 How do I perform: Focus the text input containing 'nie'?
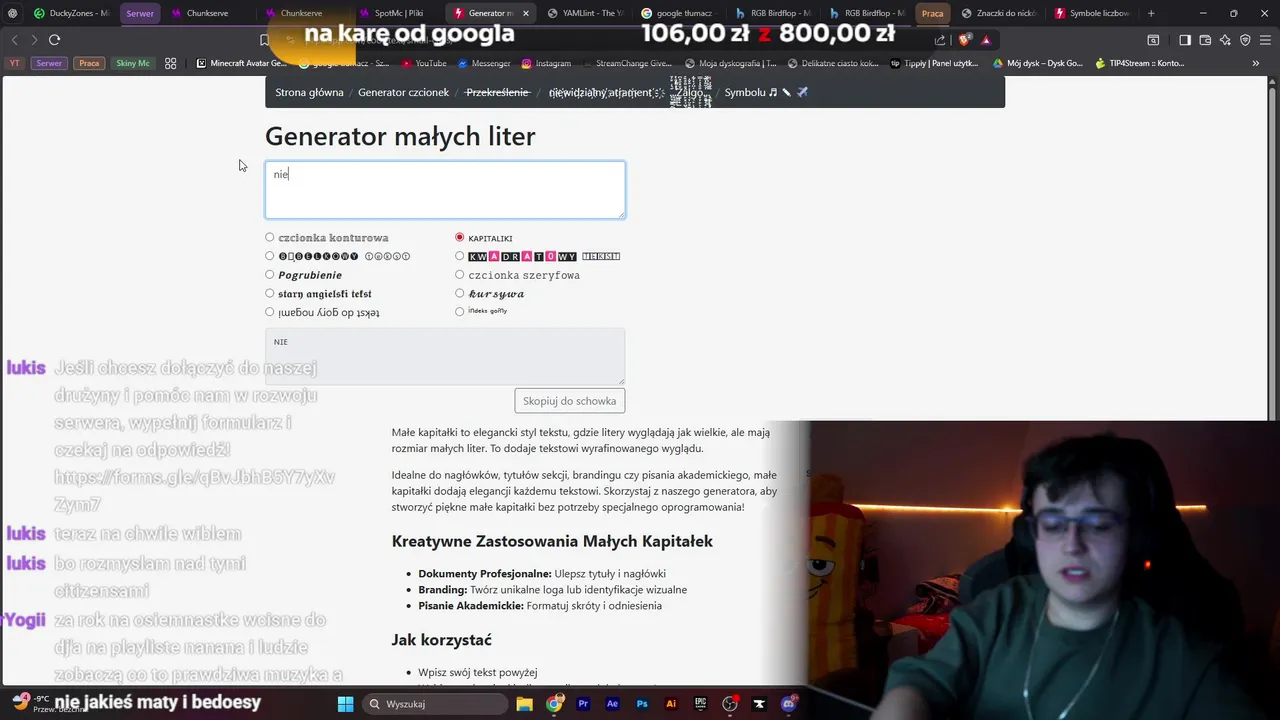point(445,190)
